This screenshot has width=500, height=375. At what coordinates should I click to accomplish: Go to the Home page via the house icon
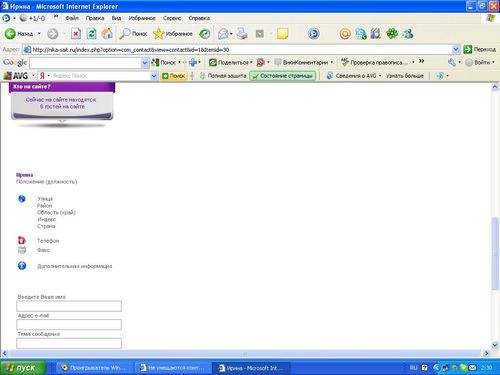point(107,34)
